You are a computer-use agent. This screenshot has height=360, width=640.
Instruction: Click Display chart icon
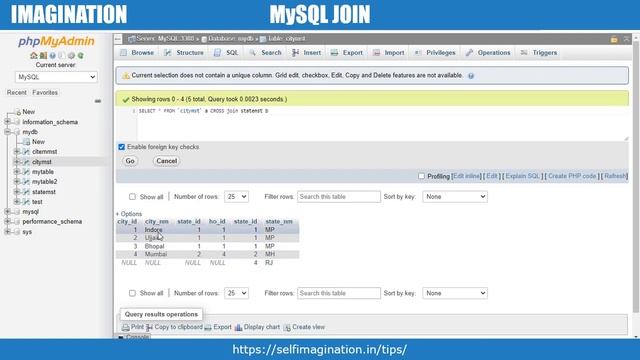(239, 327)
